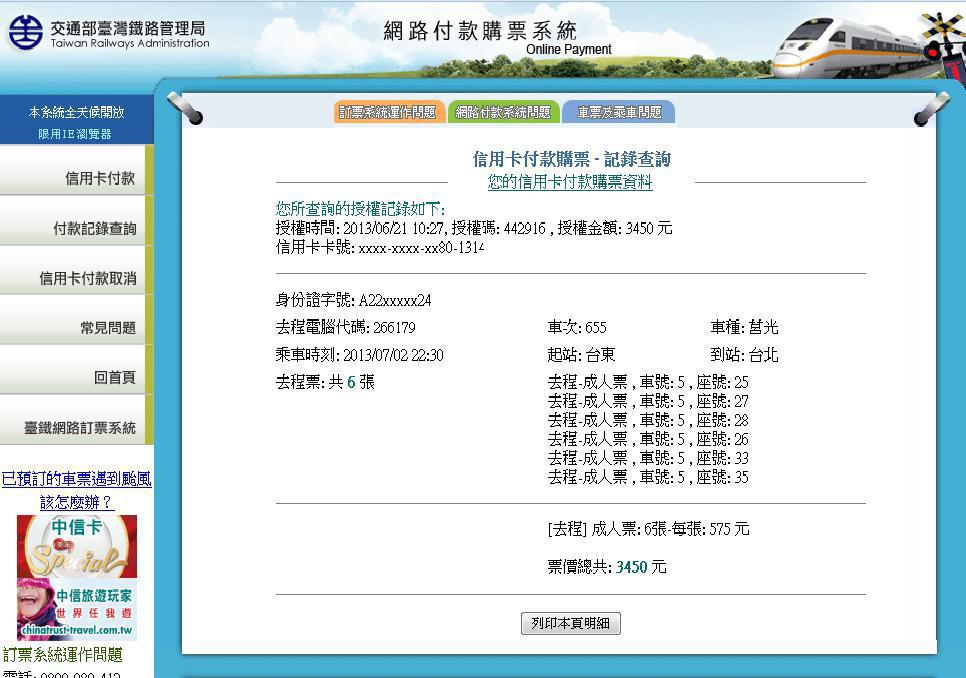
Task: Click the 車次 655 text
Action: point(577,328)
